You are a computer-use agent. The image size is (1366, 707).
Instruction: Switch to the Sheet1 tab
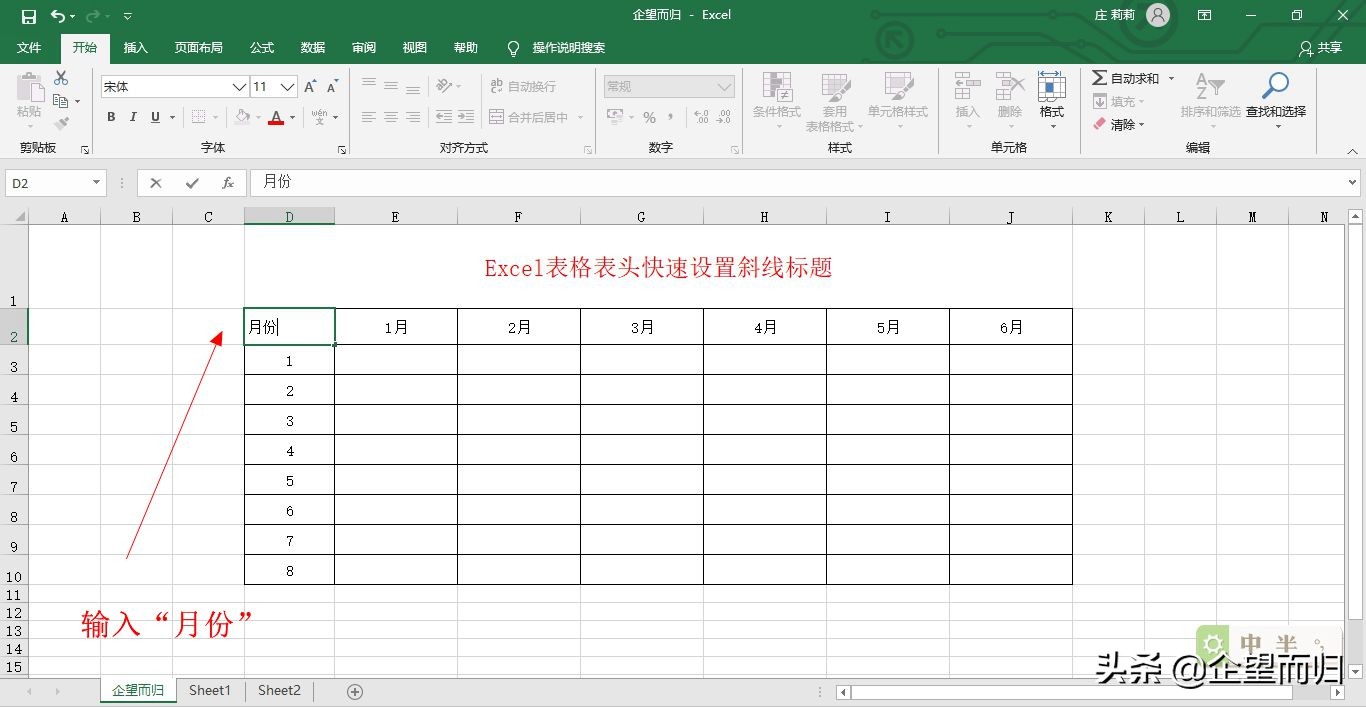coord(209,690)
